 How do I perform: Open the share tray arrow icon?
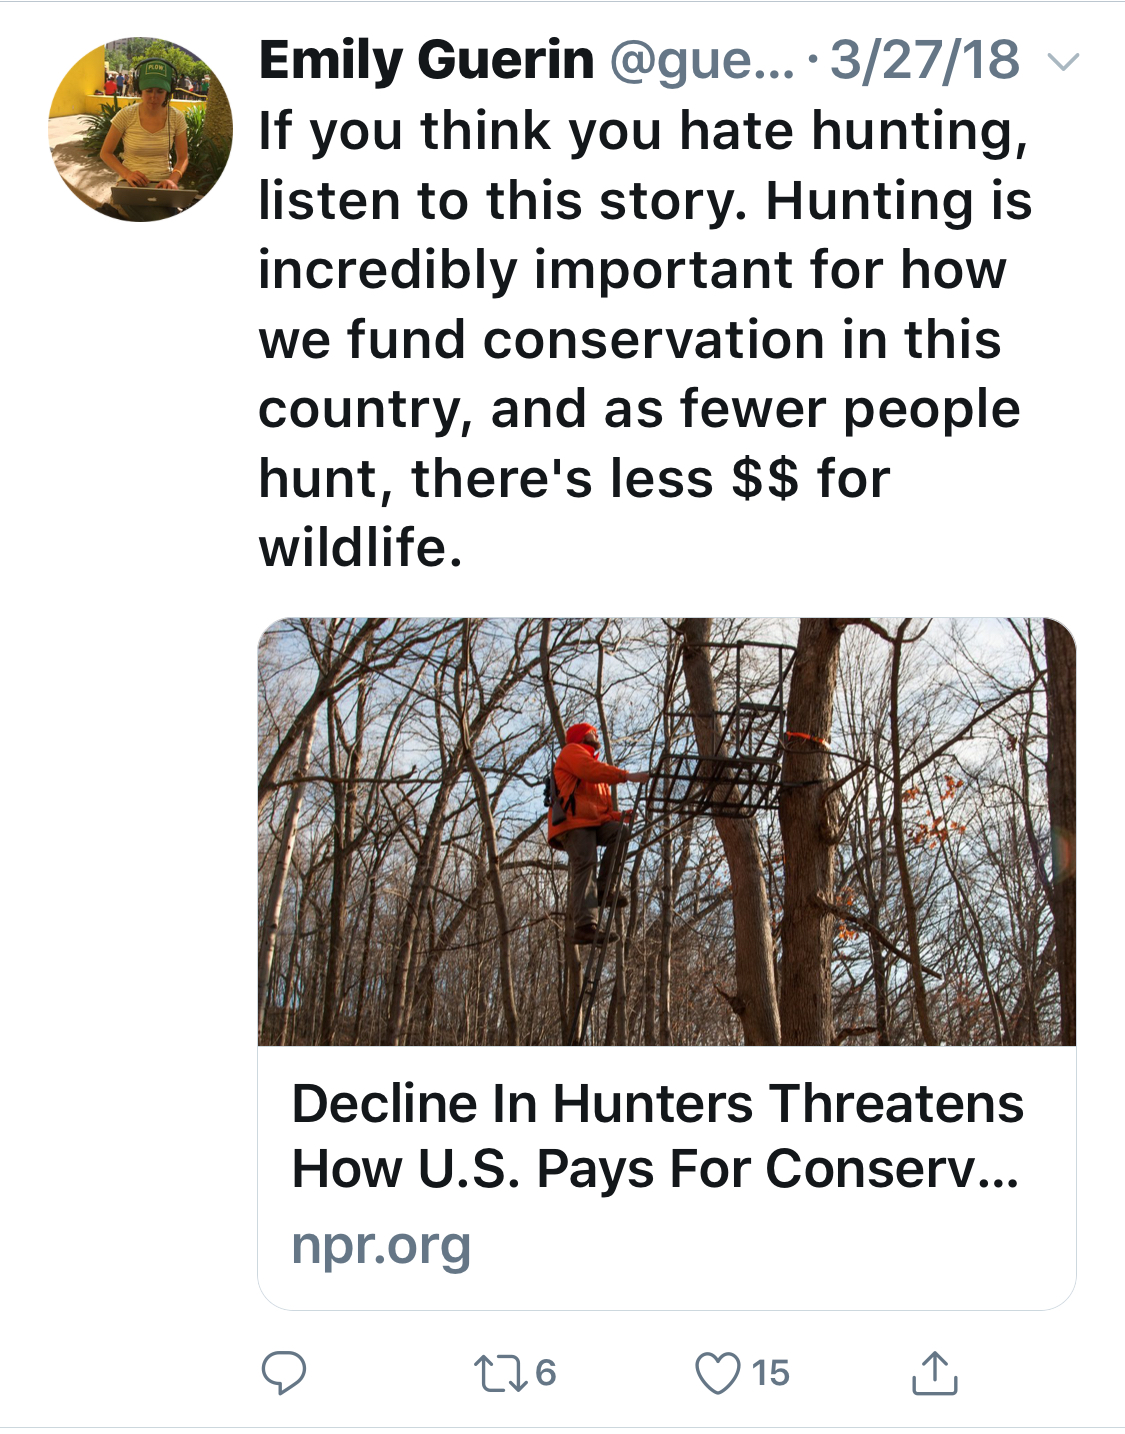[x=934, y=1373]
